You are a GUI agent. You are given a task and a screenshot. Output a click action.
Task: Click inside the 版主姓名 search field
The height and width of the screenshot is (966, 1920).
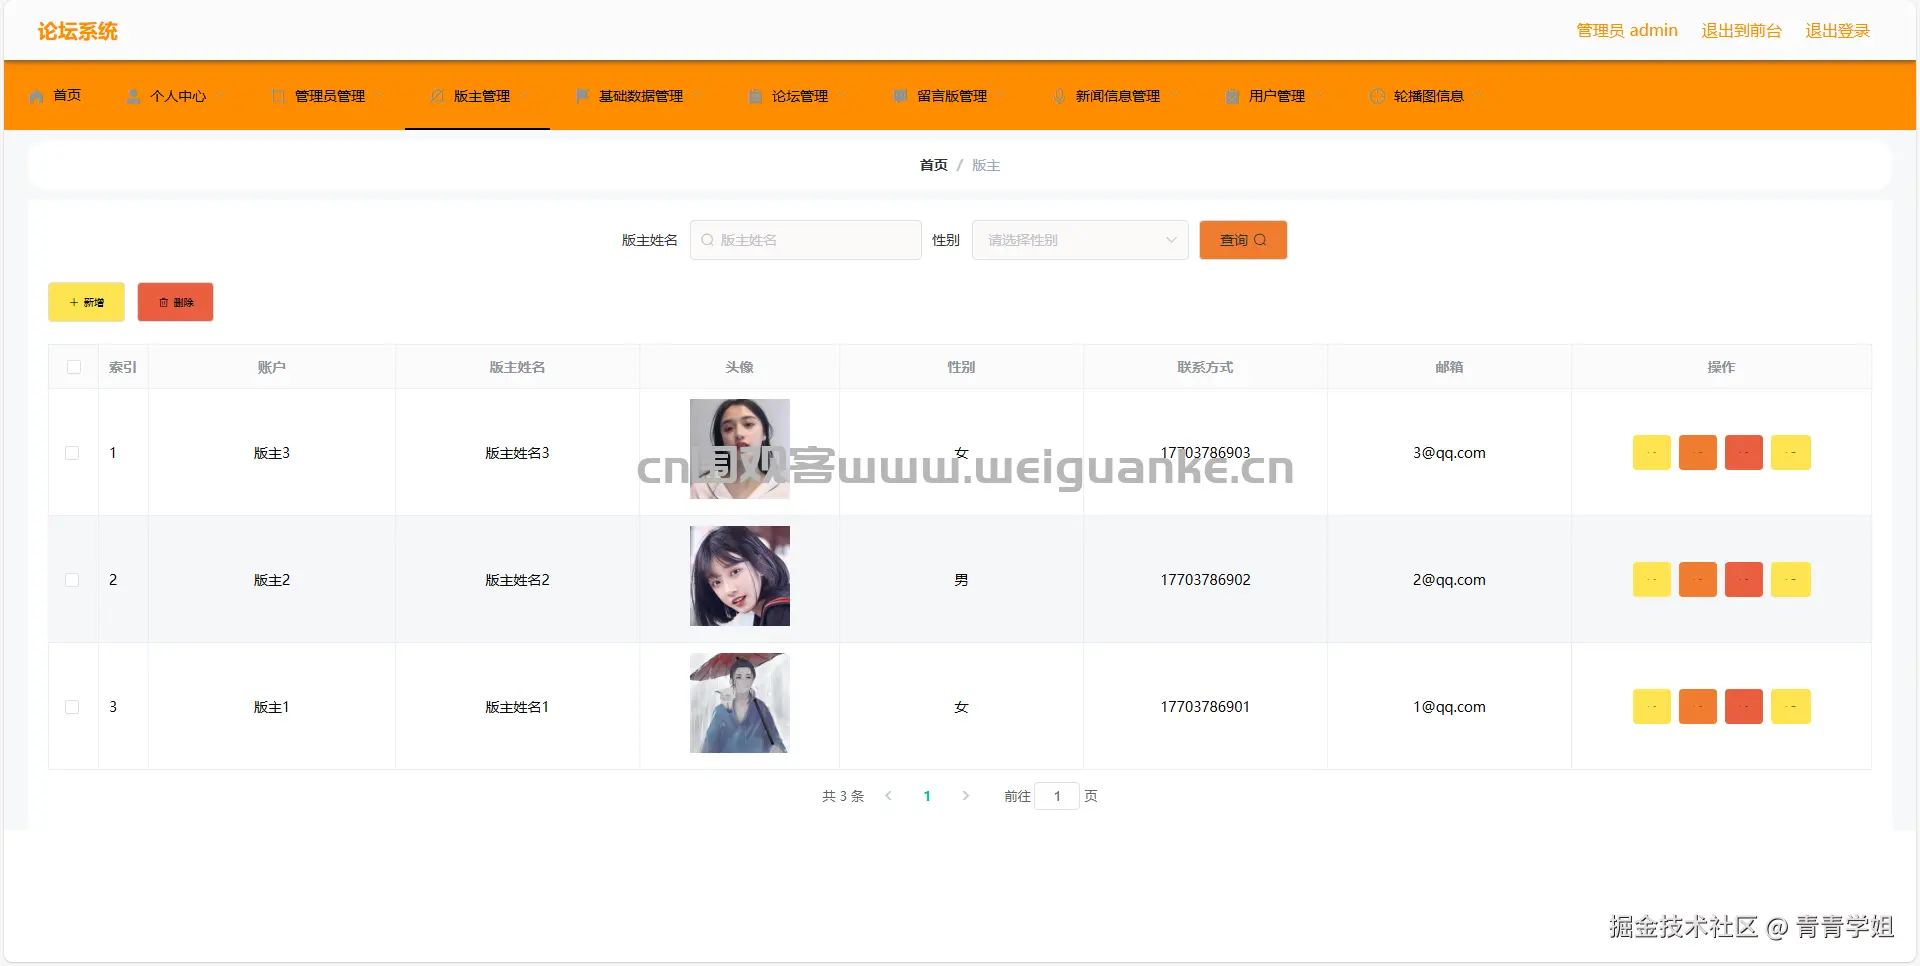point(806,240)
